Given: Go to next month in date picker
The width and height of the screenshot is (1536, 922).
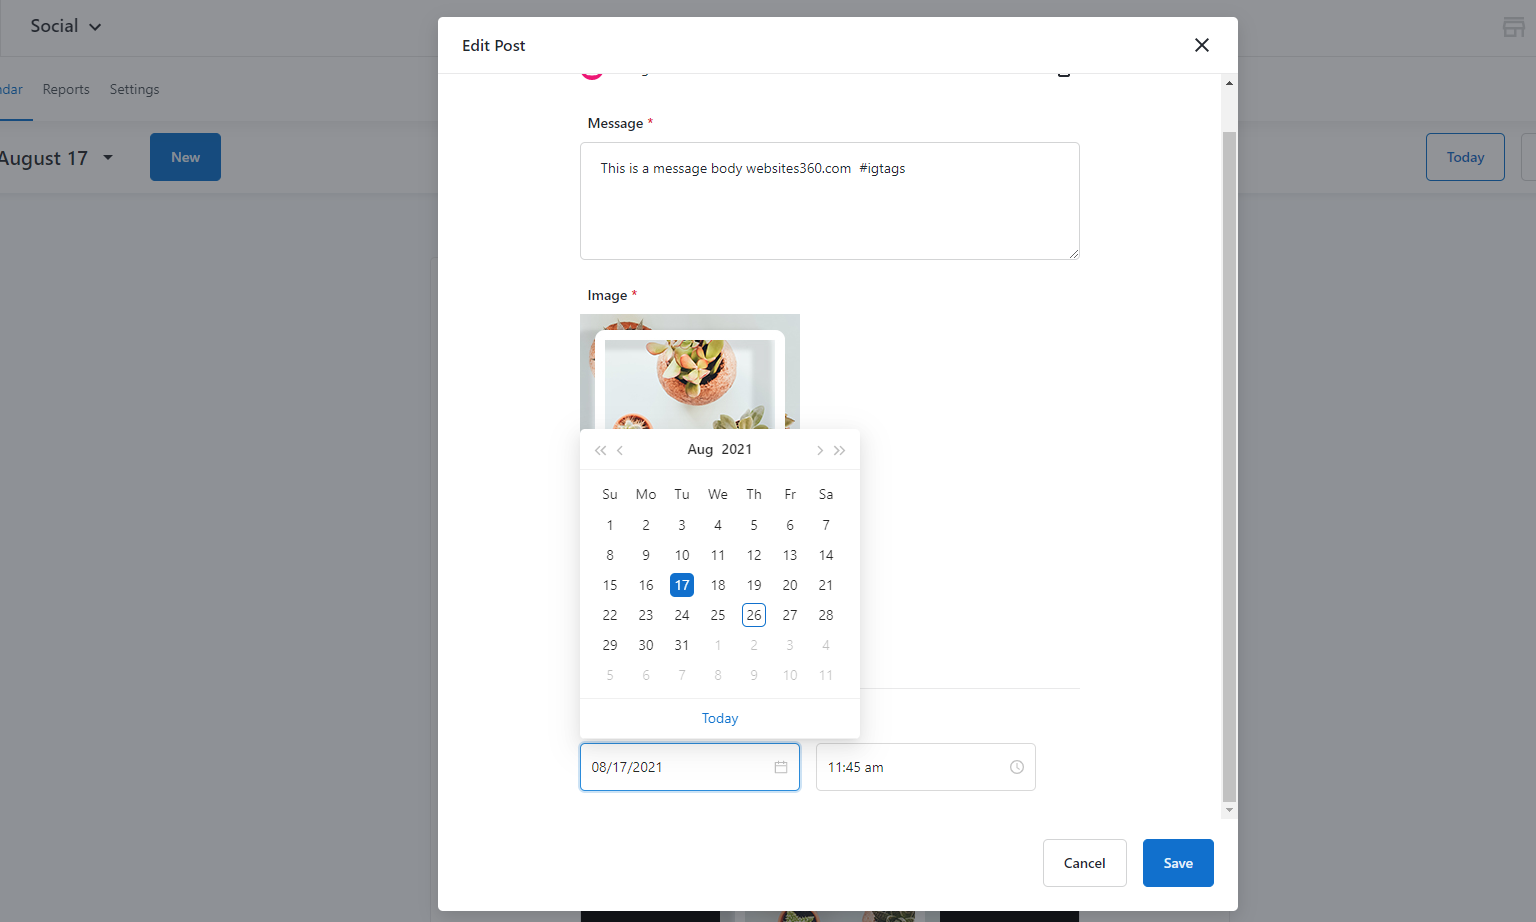Looking at the screenshot, I should (820, 450).
